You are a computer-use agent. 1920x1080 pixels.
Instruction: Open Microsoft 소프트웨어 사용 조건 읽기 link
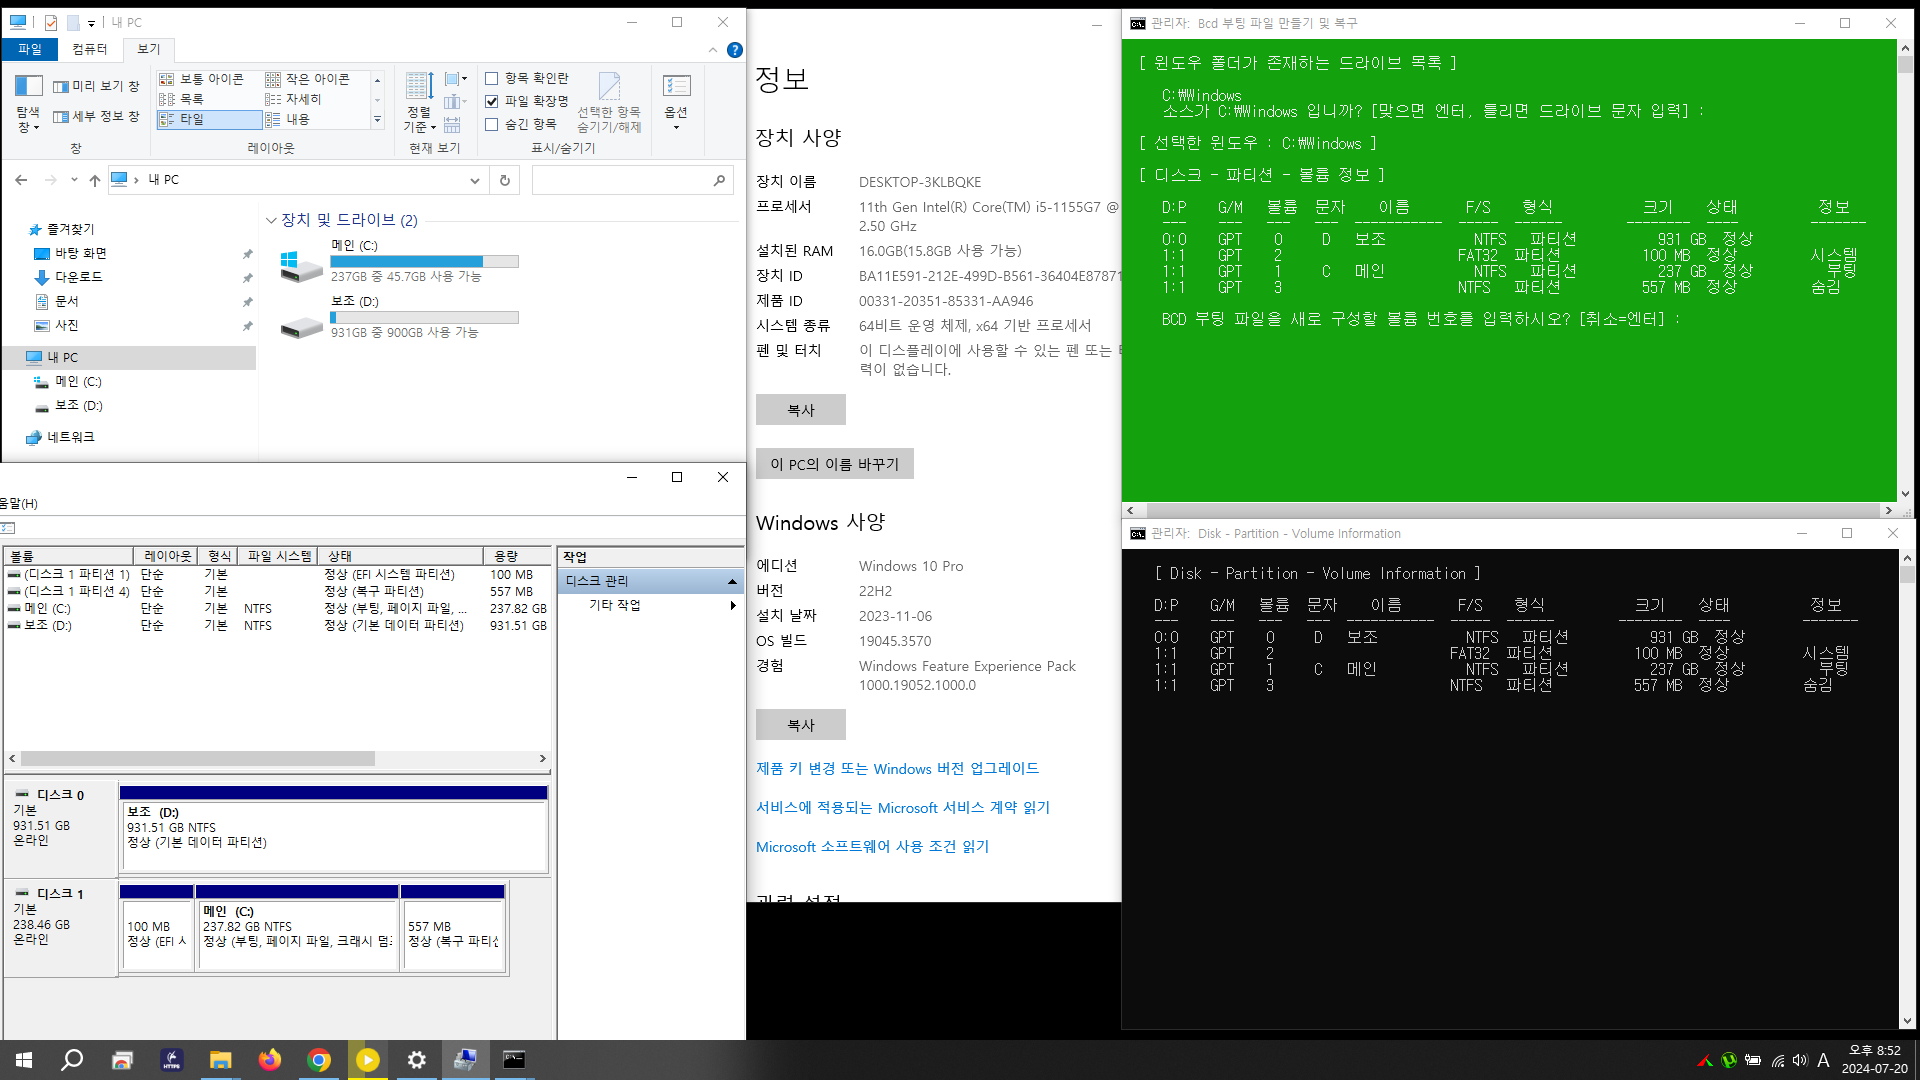pyautogui.click(x=872, y=846)
